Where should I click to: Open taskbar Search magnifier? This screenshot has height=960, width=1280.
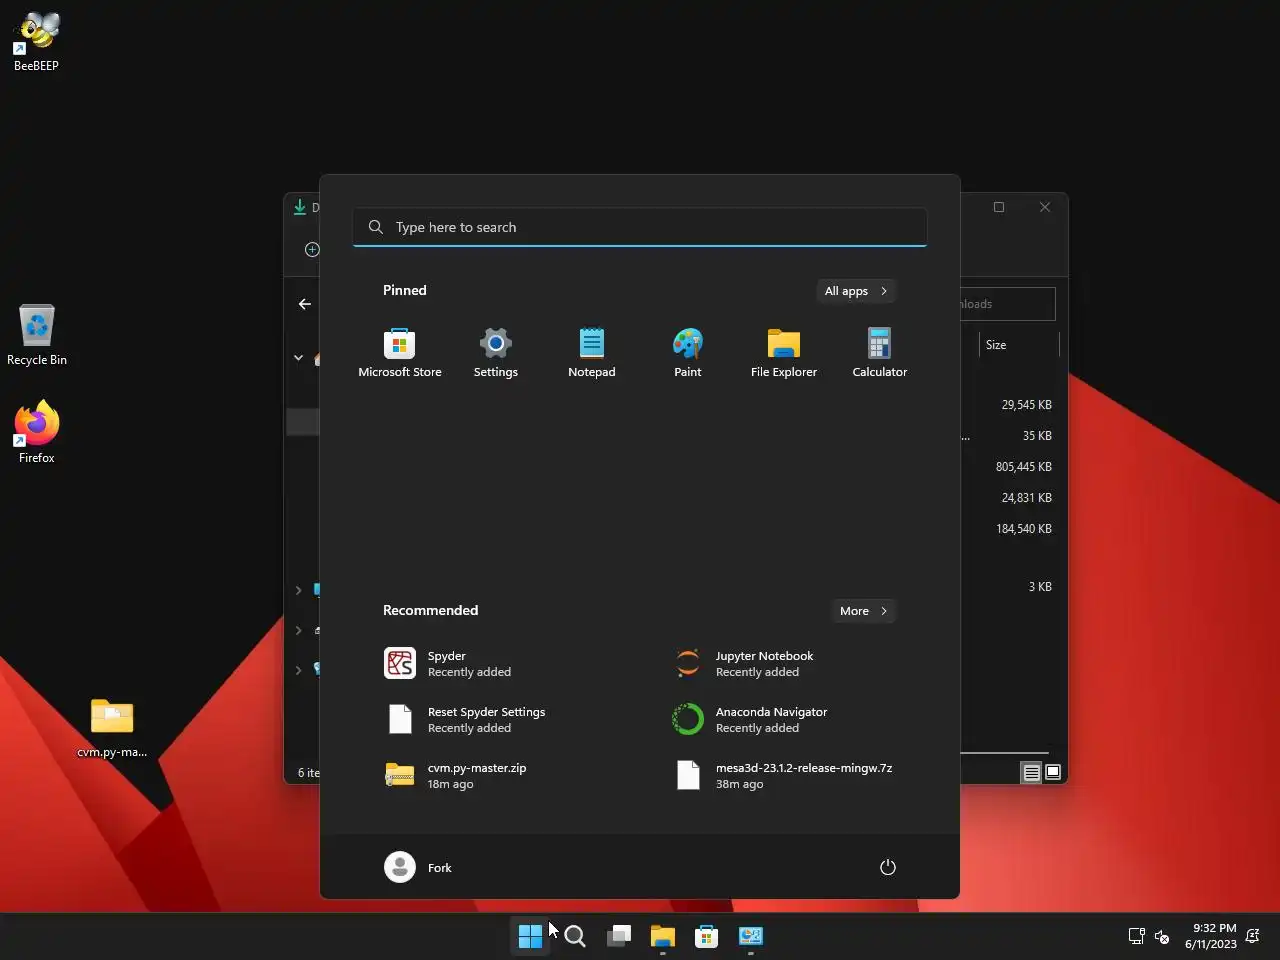(575, 936)
